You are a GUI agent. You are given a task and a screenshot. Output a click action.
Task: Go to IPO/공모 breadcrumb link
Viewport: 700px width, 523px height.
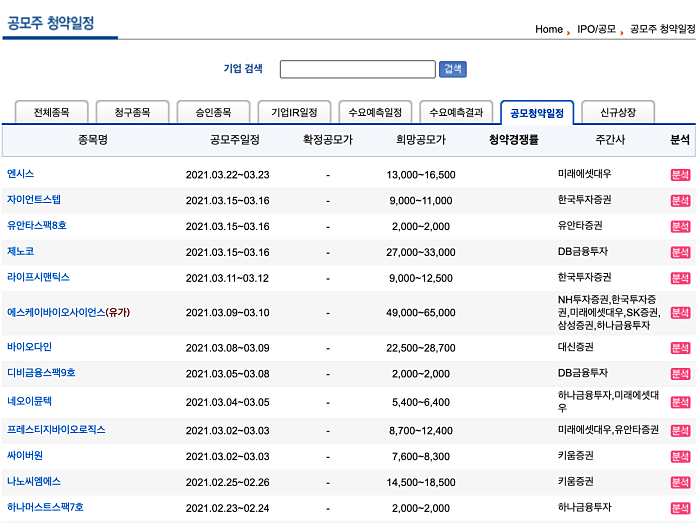(x=596, y=29)
